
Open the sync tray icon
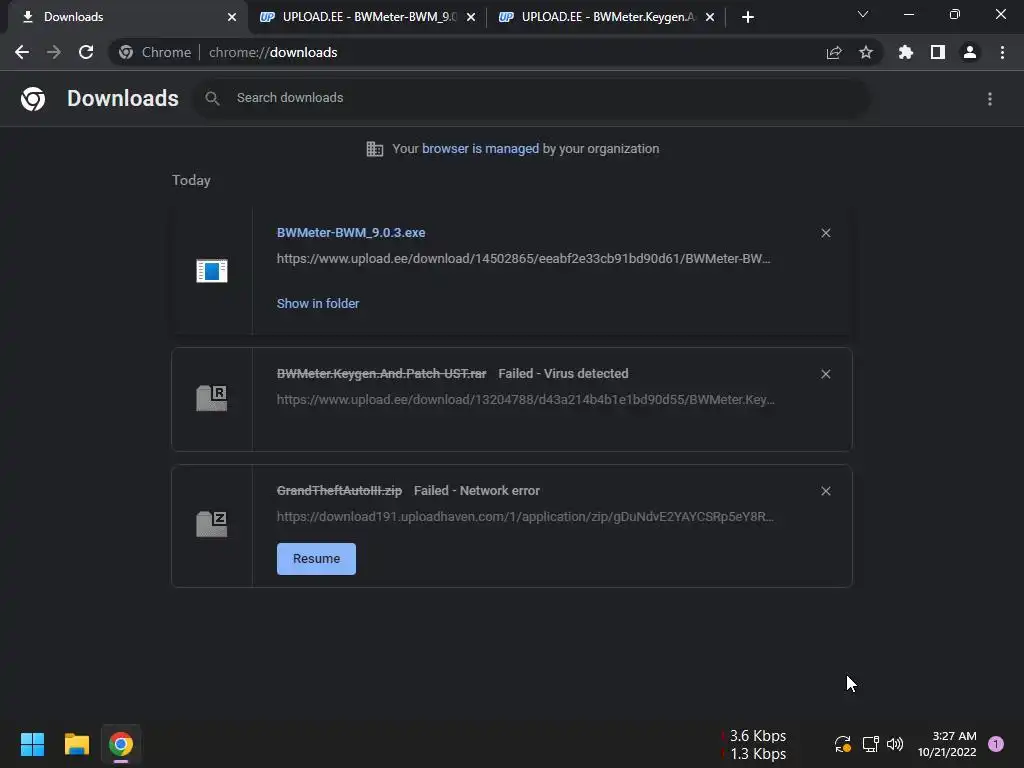pyautogui.click(x=842, y=744)
